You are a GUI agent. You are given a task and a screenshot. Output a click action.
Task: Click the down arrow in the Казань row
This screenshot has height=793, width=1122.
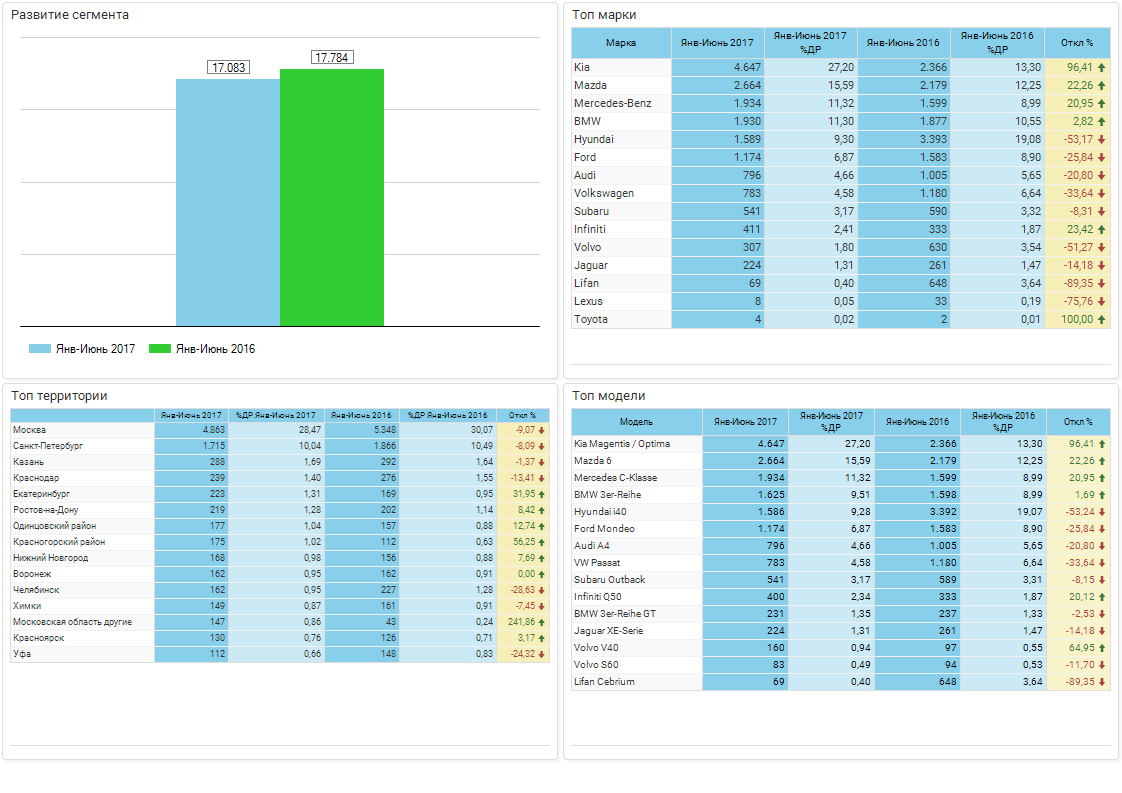click(542, 462)
